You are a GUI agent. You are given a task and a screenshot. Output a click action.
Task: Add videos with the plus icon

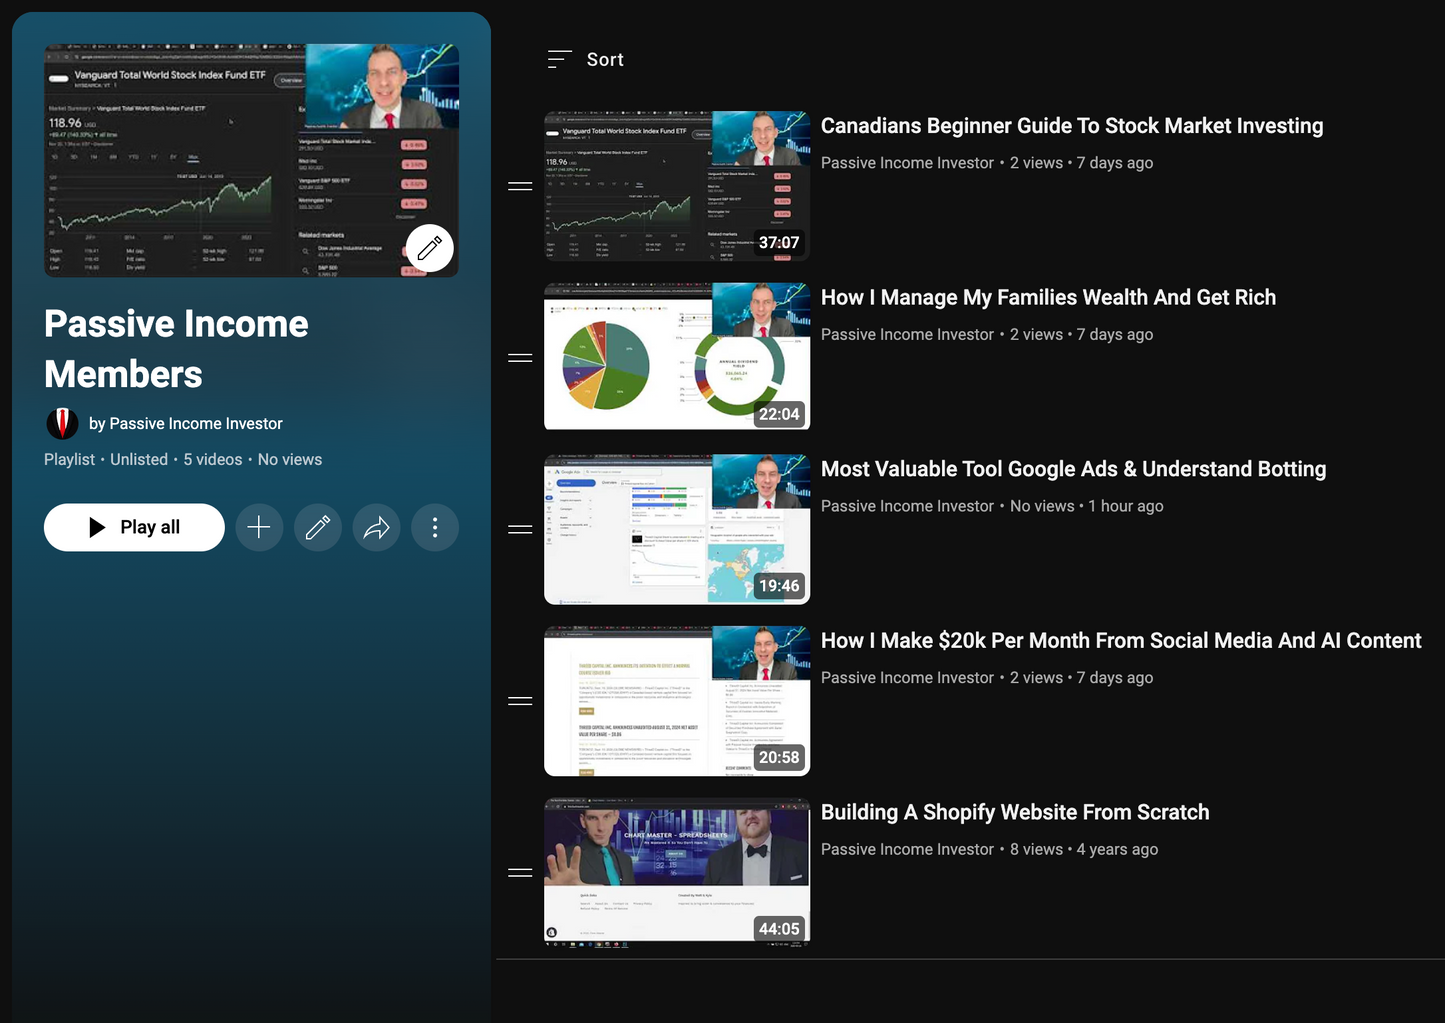(259, 527)
